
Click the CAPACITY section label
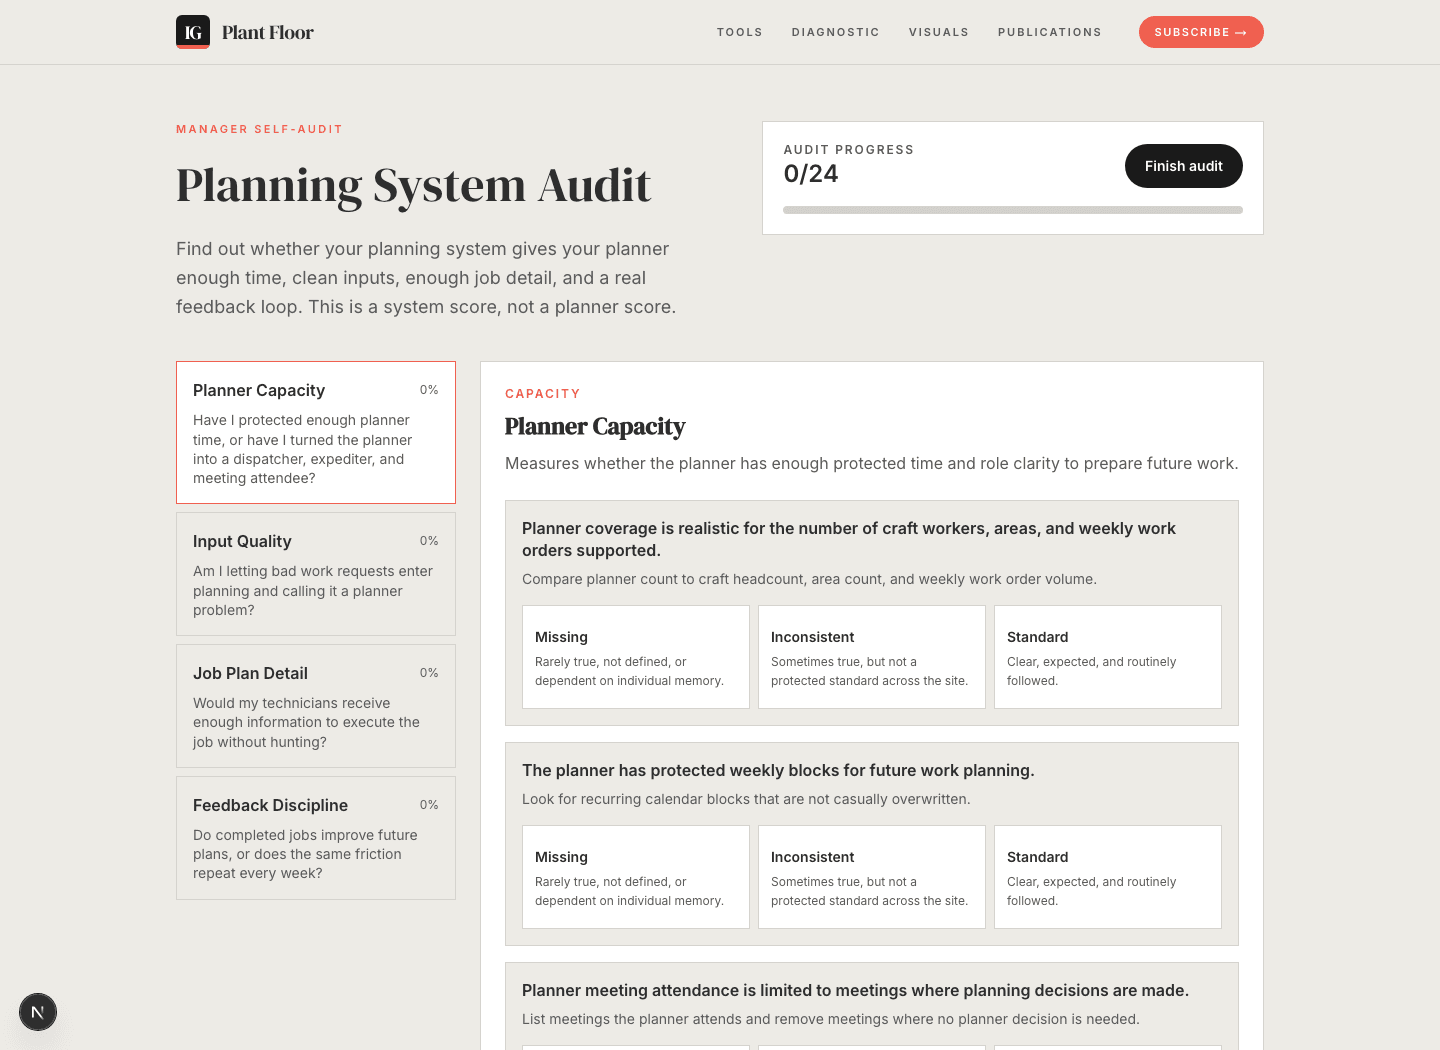coord(542,394)
